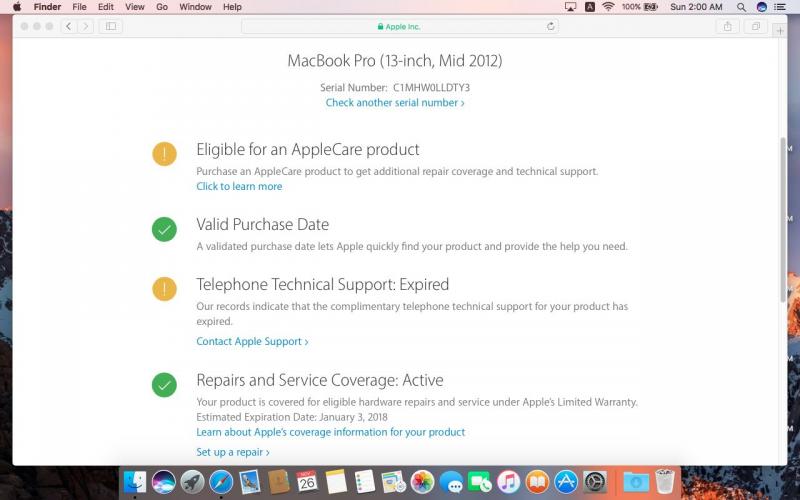Activate Siri from the menu bar
This screenshot has width=800, height=500.
coord(762,7)
